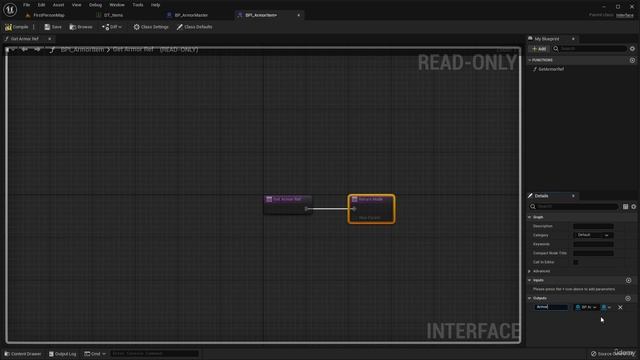The height and width of the screenshot is (360, 640).
Task: Add a new output parameter
Action: pos(628,298)
